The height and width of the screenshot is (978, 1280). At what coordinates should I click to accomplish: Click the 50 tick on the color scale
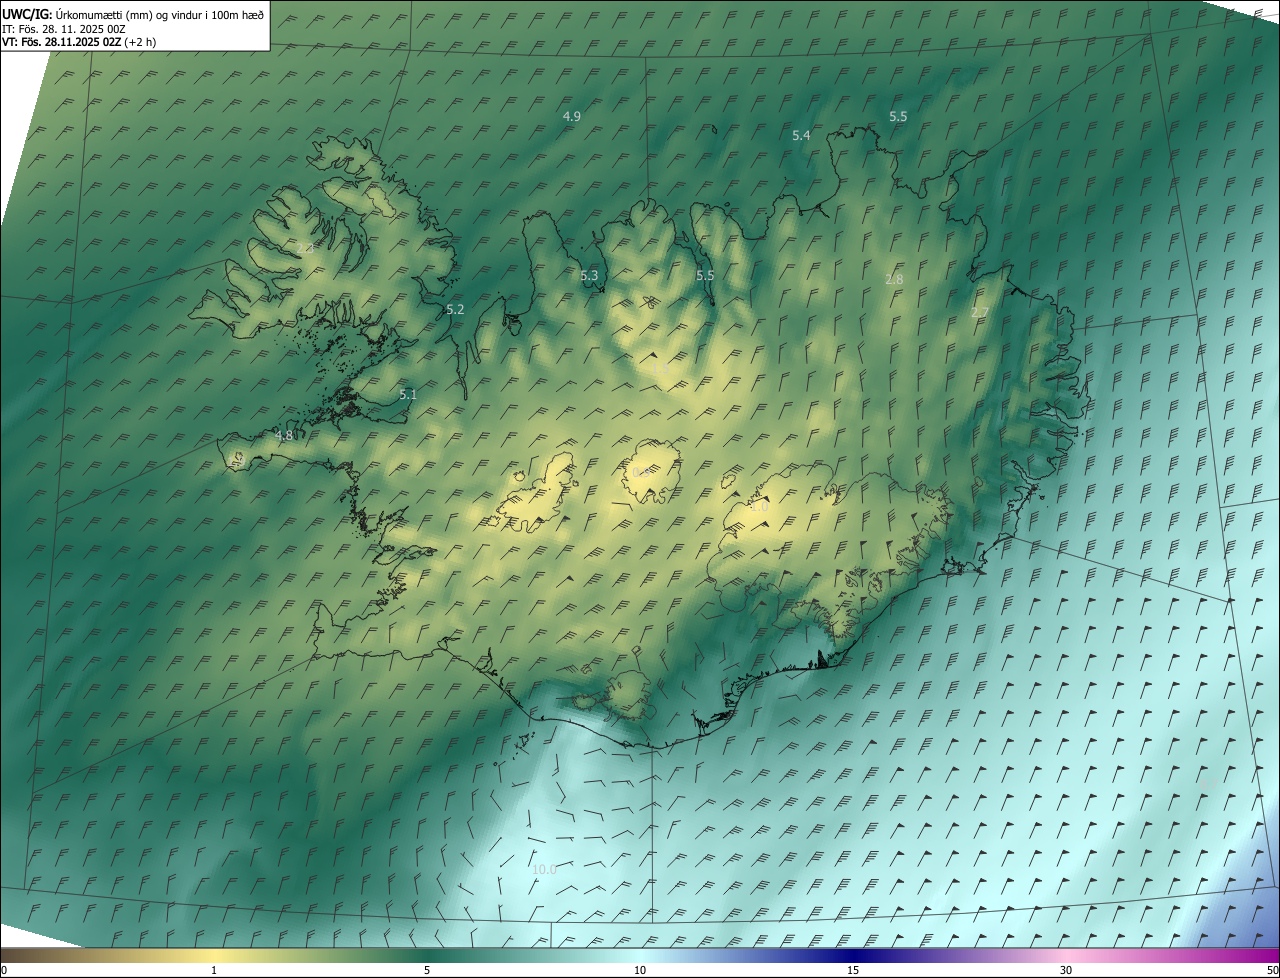[x=1272, y=970]
